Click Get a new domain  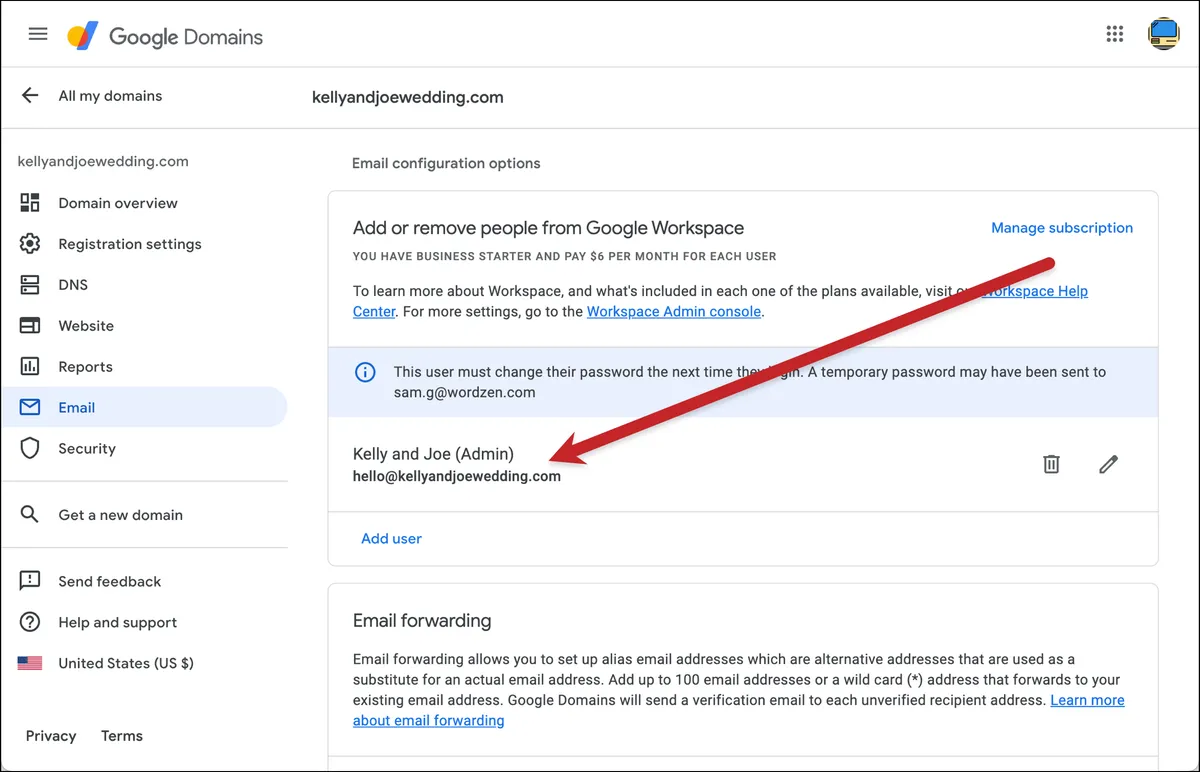[x=120, y=515]
